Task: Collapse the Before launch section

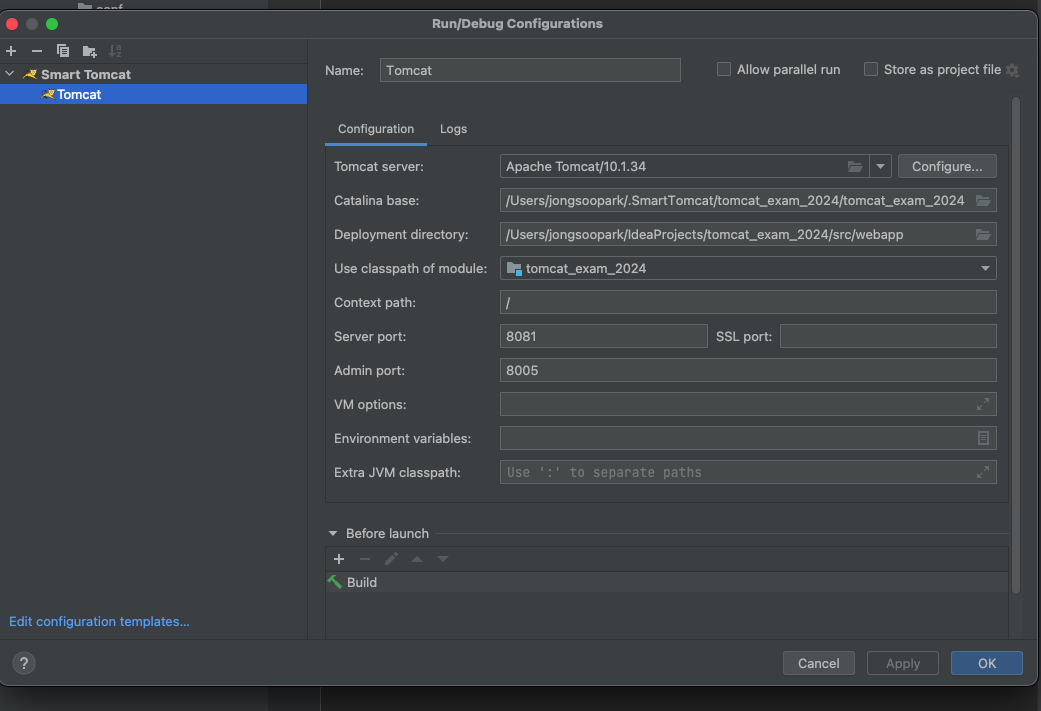Action: click(x=333, y=533)
